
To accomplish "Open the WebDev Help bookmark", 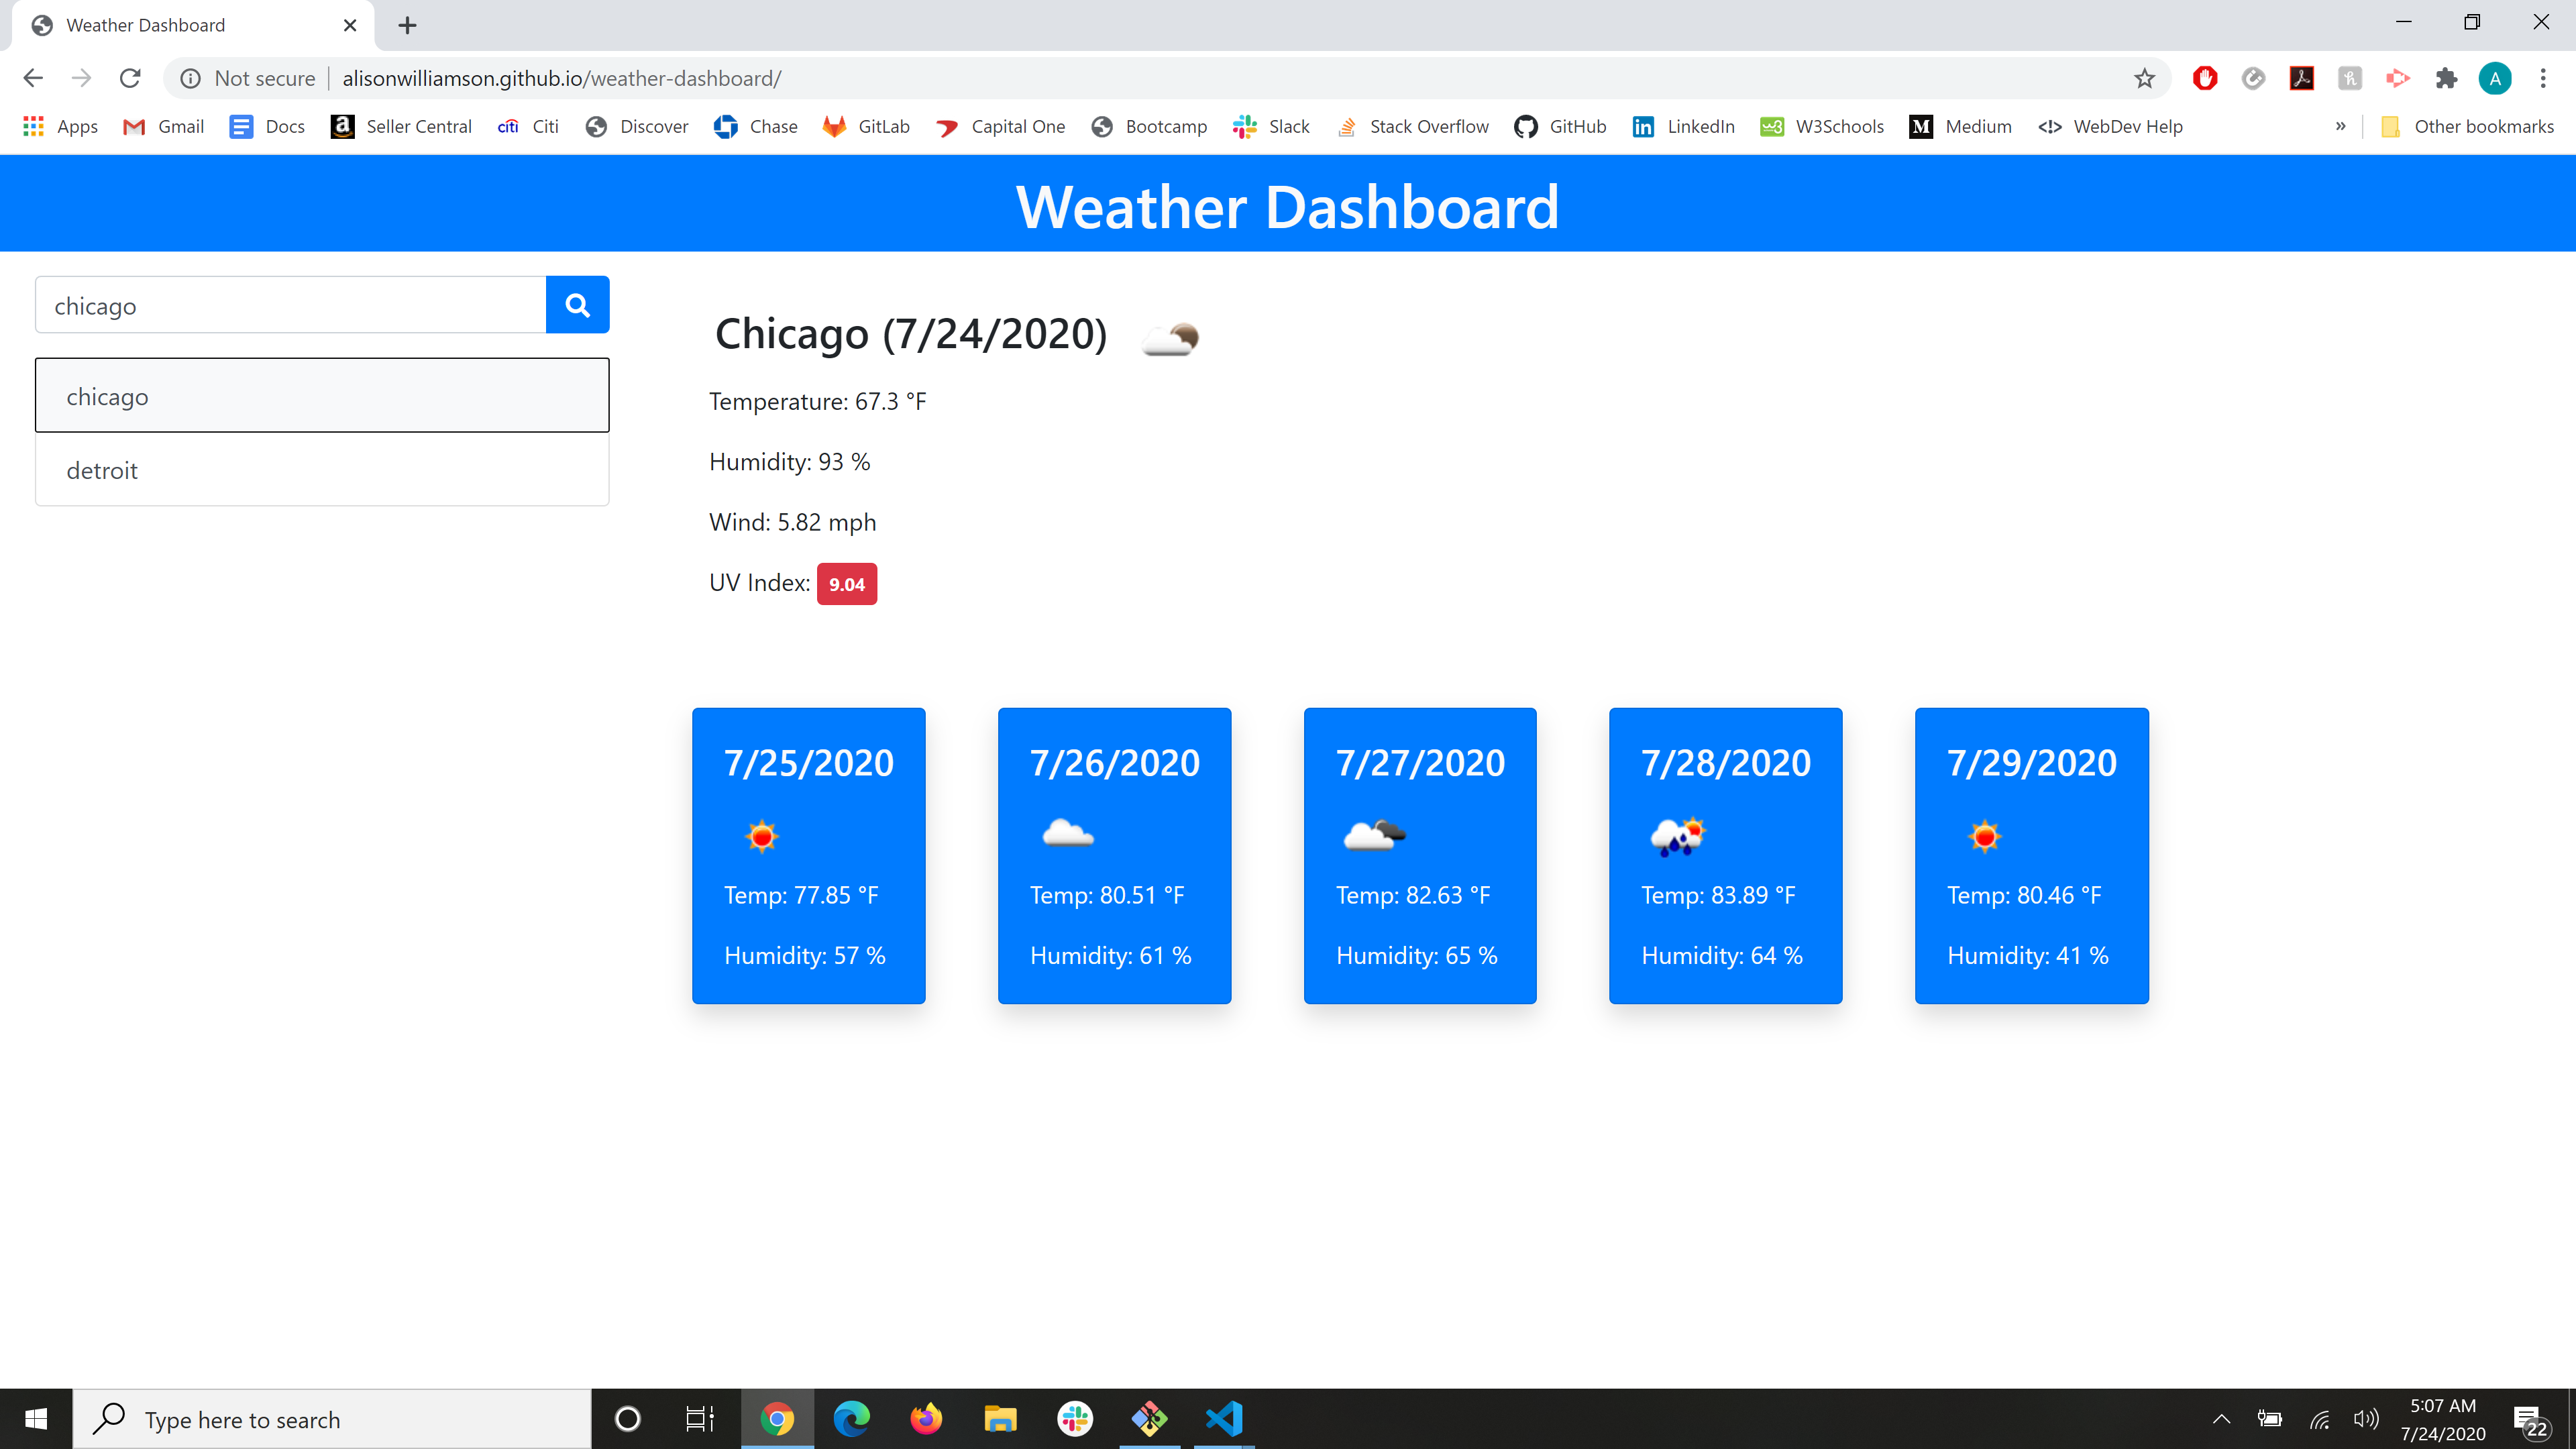I will click(2110, 126).
